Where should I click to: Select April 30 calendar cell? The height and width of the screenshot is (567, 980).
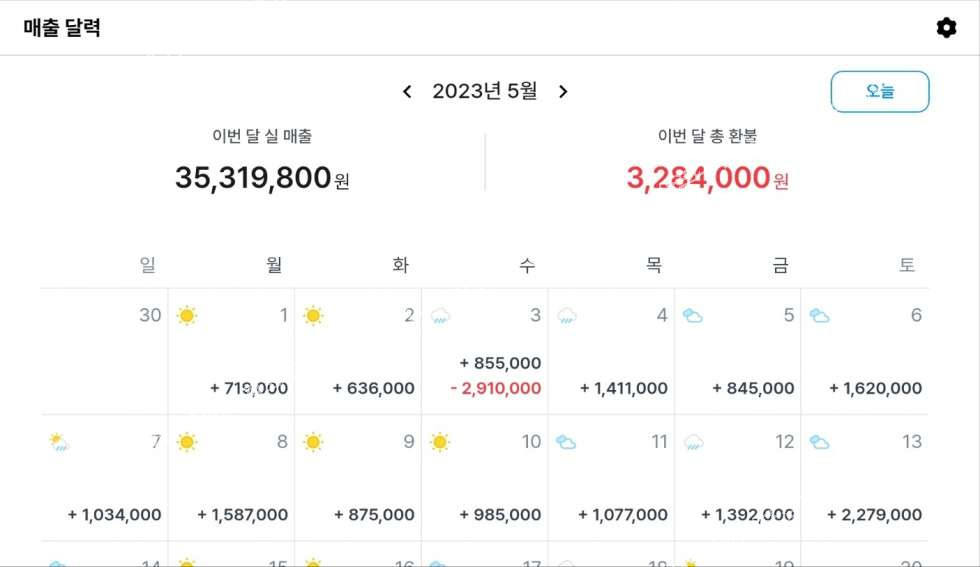pyautogui.click(x=104, y=352)
